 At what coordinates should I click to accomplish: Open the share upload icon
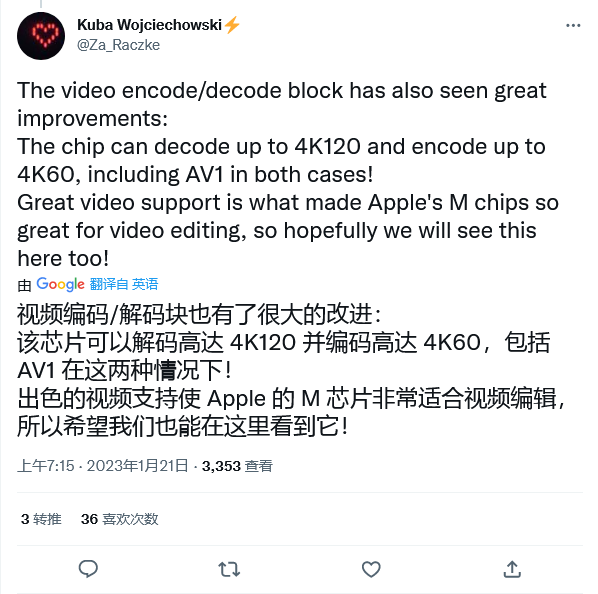[x=512, y=569]
